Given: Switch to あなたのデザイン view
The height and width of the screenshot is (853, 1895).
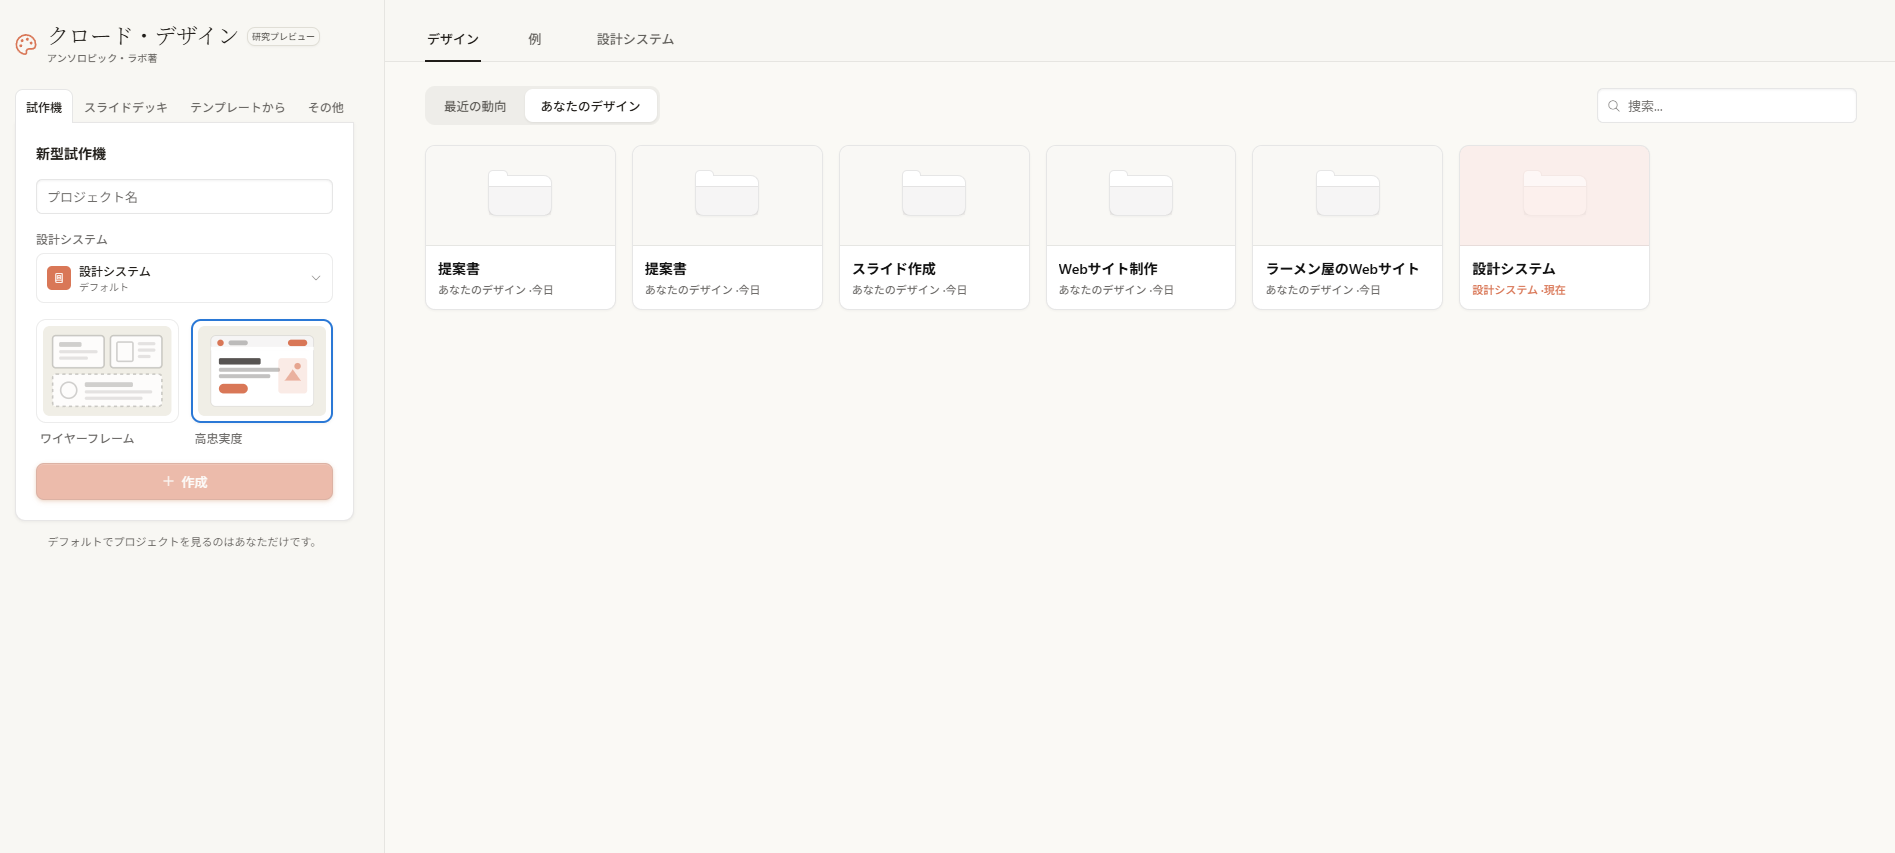Looking at the screenshot, I should [x=590, y=106].
